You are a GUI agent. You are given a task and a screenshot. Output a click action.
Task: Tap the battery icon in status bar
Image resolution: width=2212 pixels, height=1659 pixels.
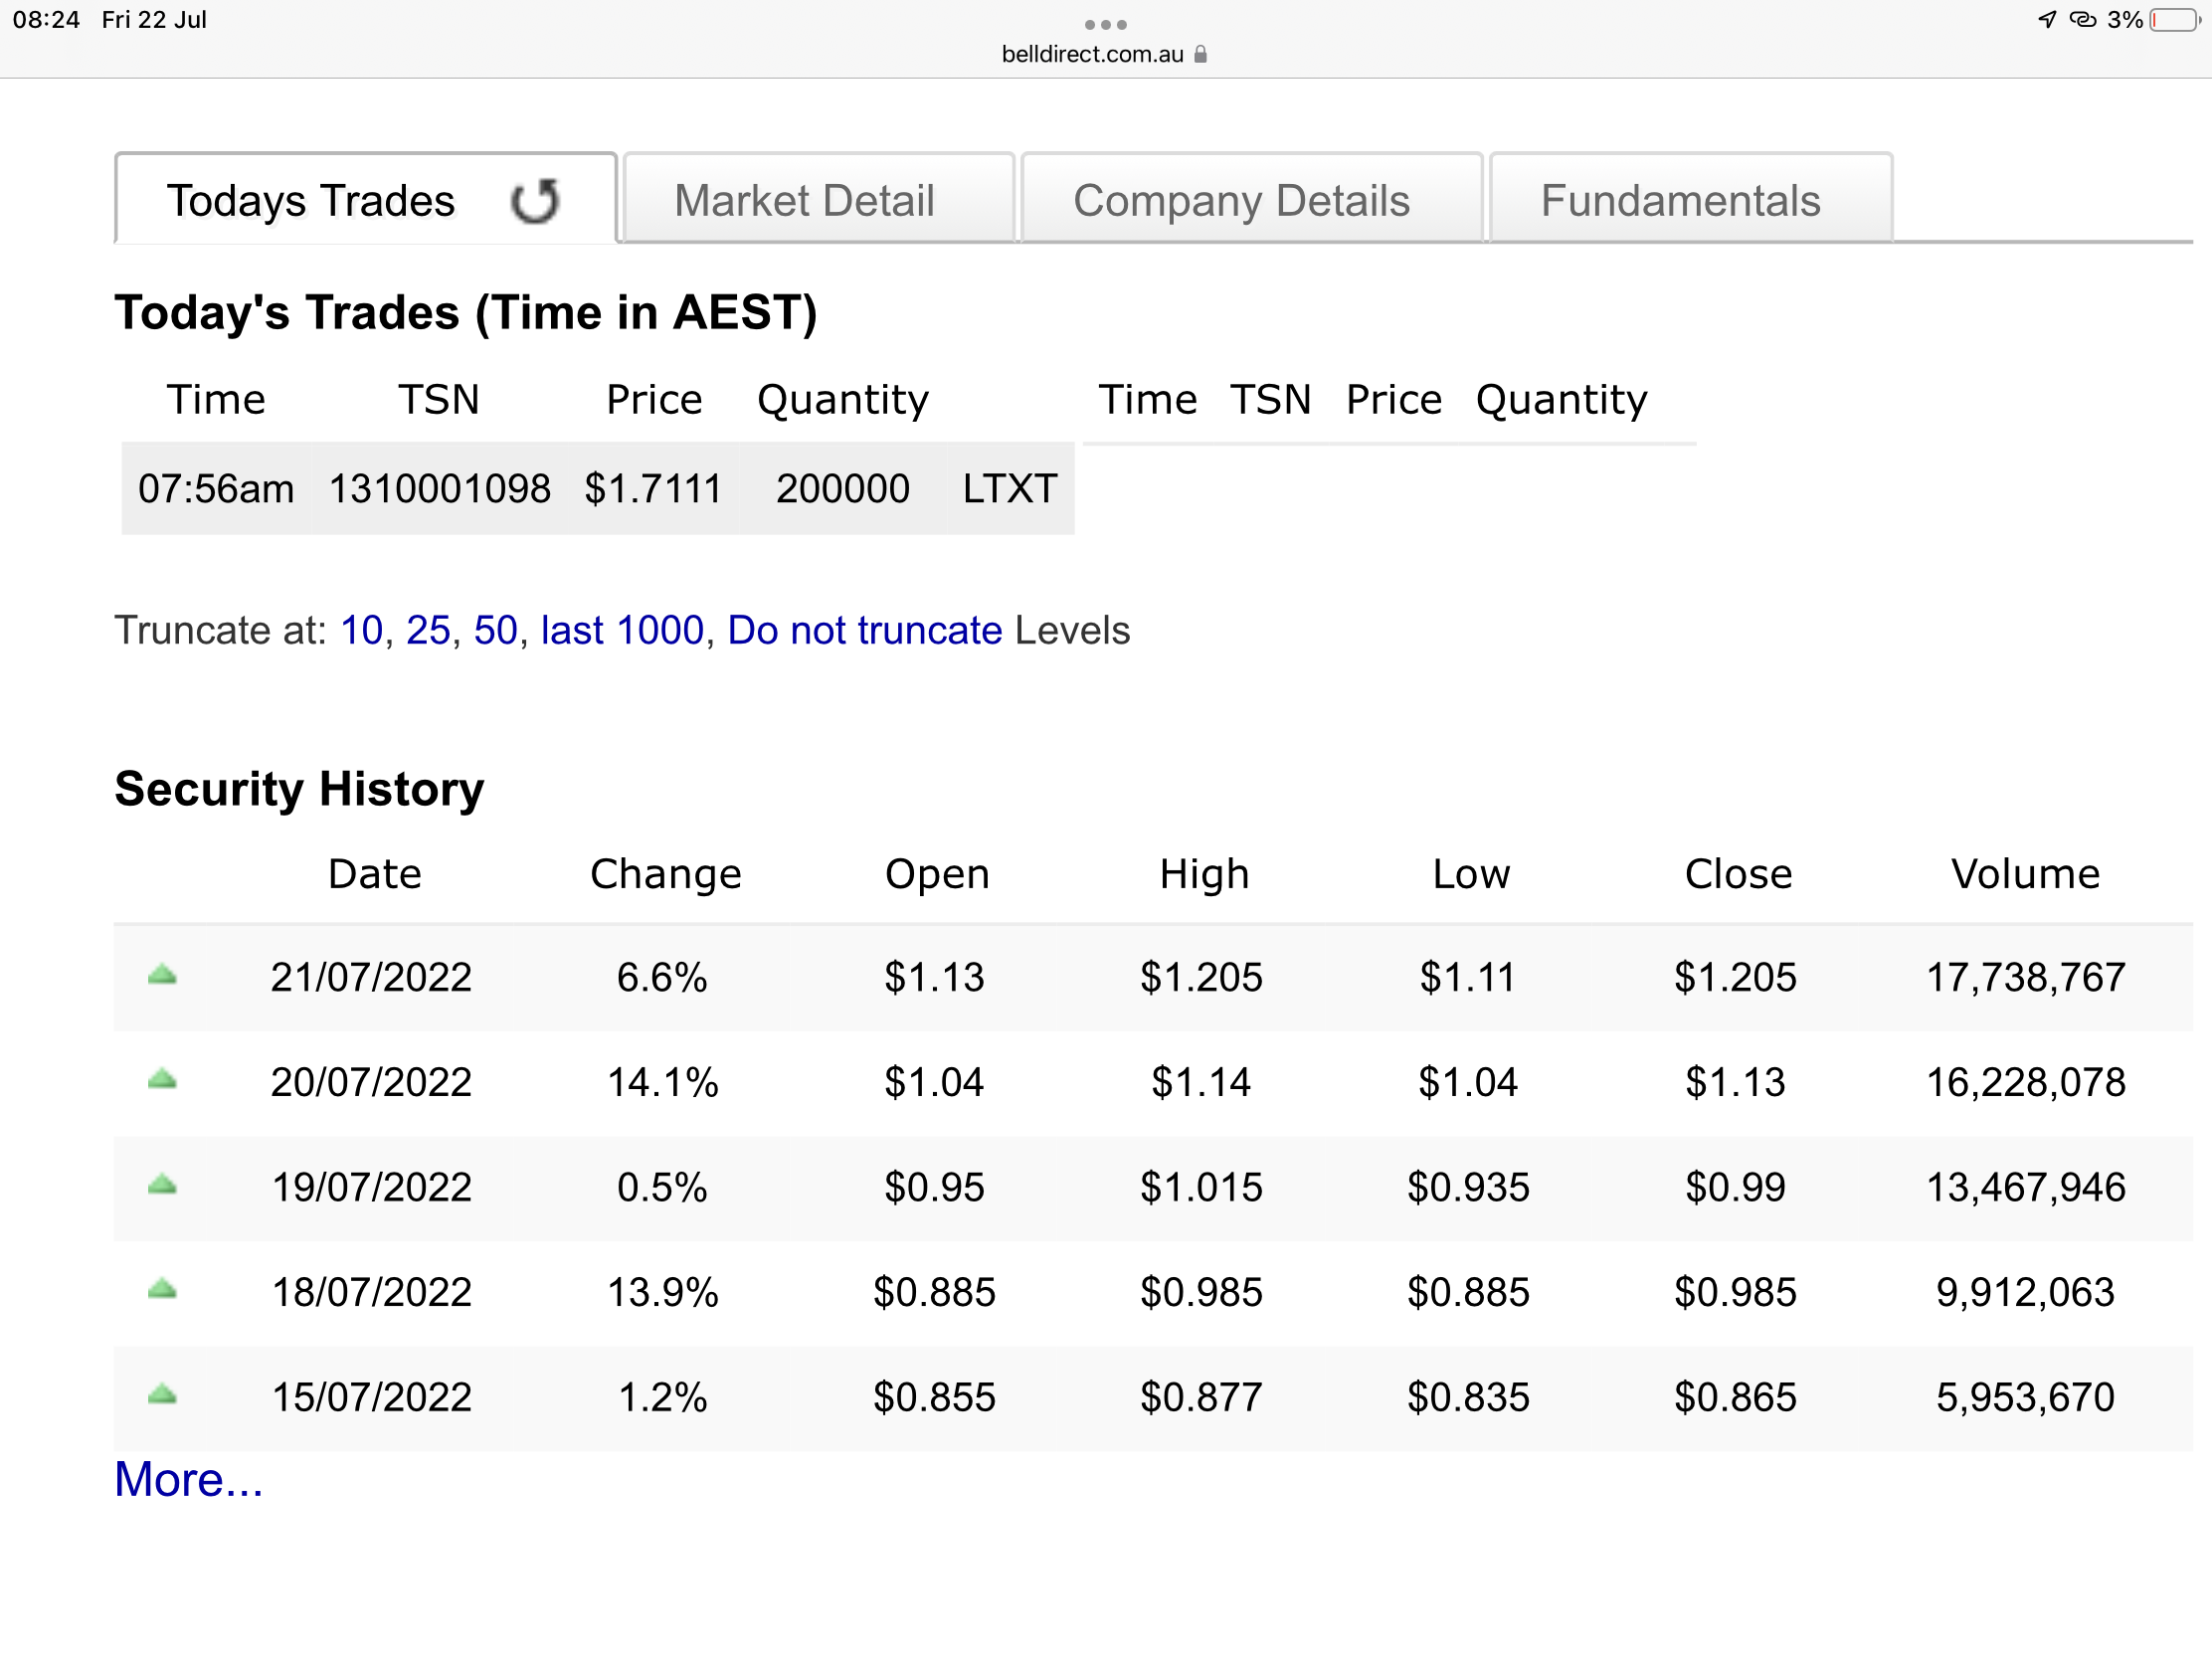tap(2174, 20)
